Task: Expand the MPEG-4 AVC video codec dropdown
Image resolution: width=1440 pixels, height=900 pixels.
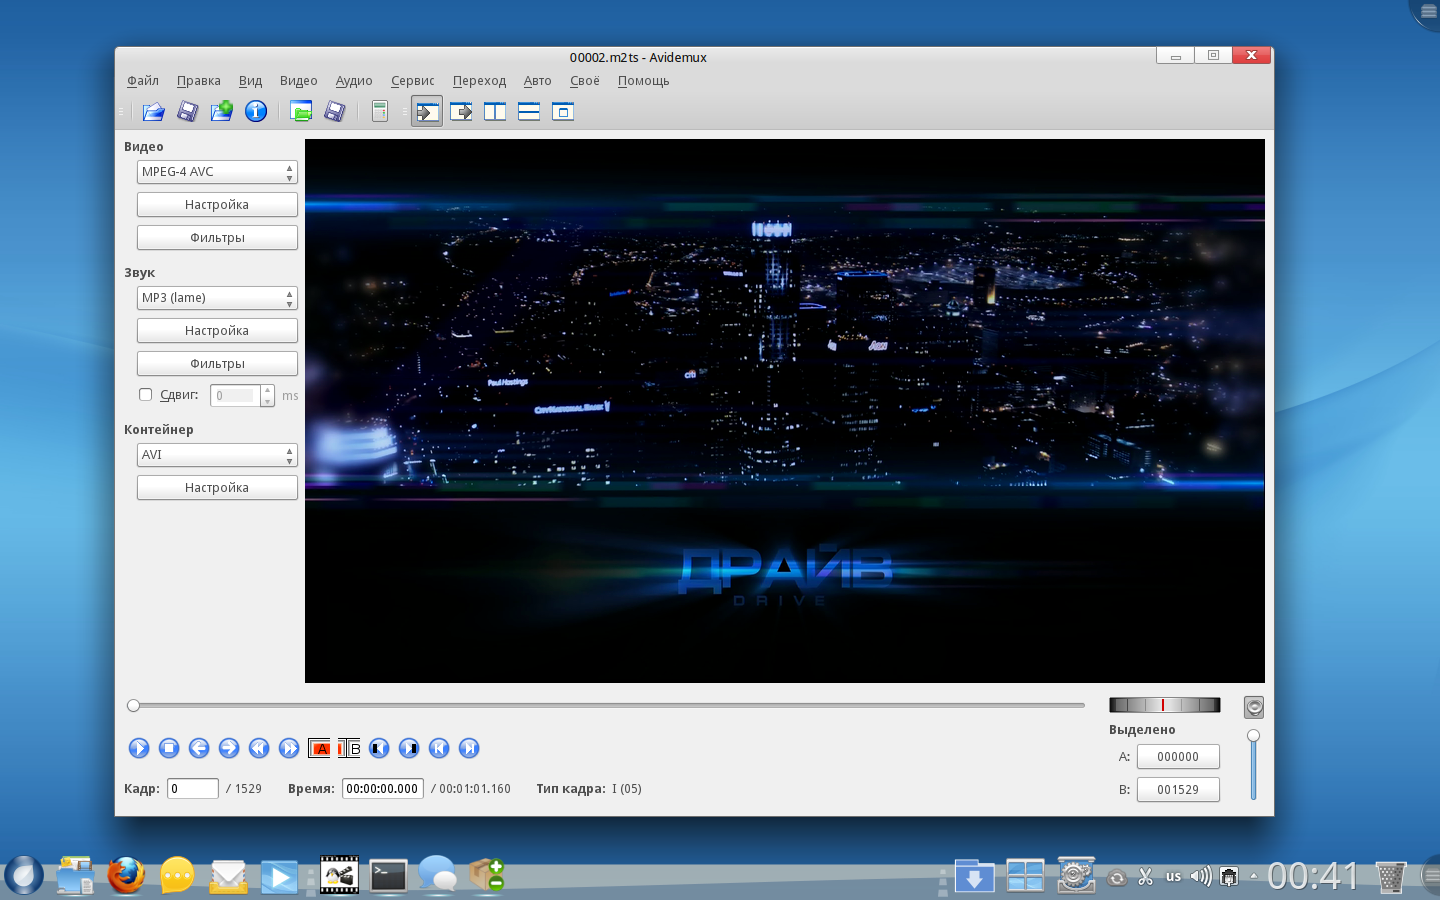Action: [x=217, y=172]
